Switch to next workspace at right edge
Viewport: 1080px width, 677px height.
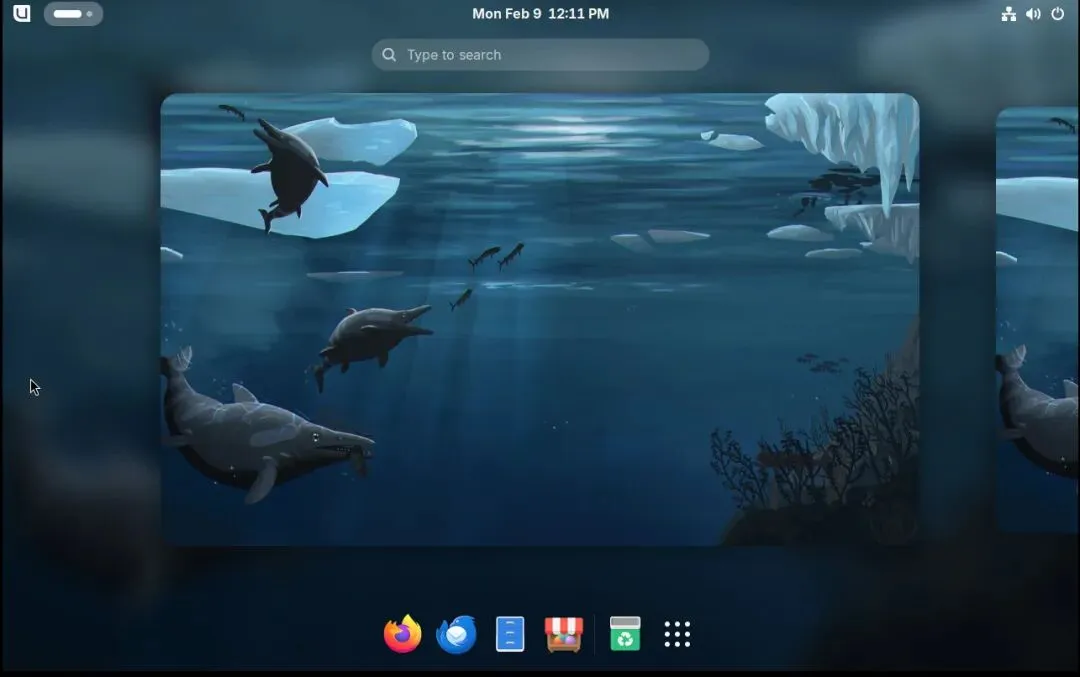tap(1038, 319)
